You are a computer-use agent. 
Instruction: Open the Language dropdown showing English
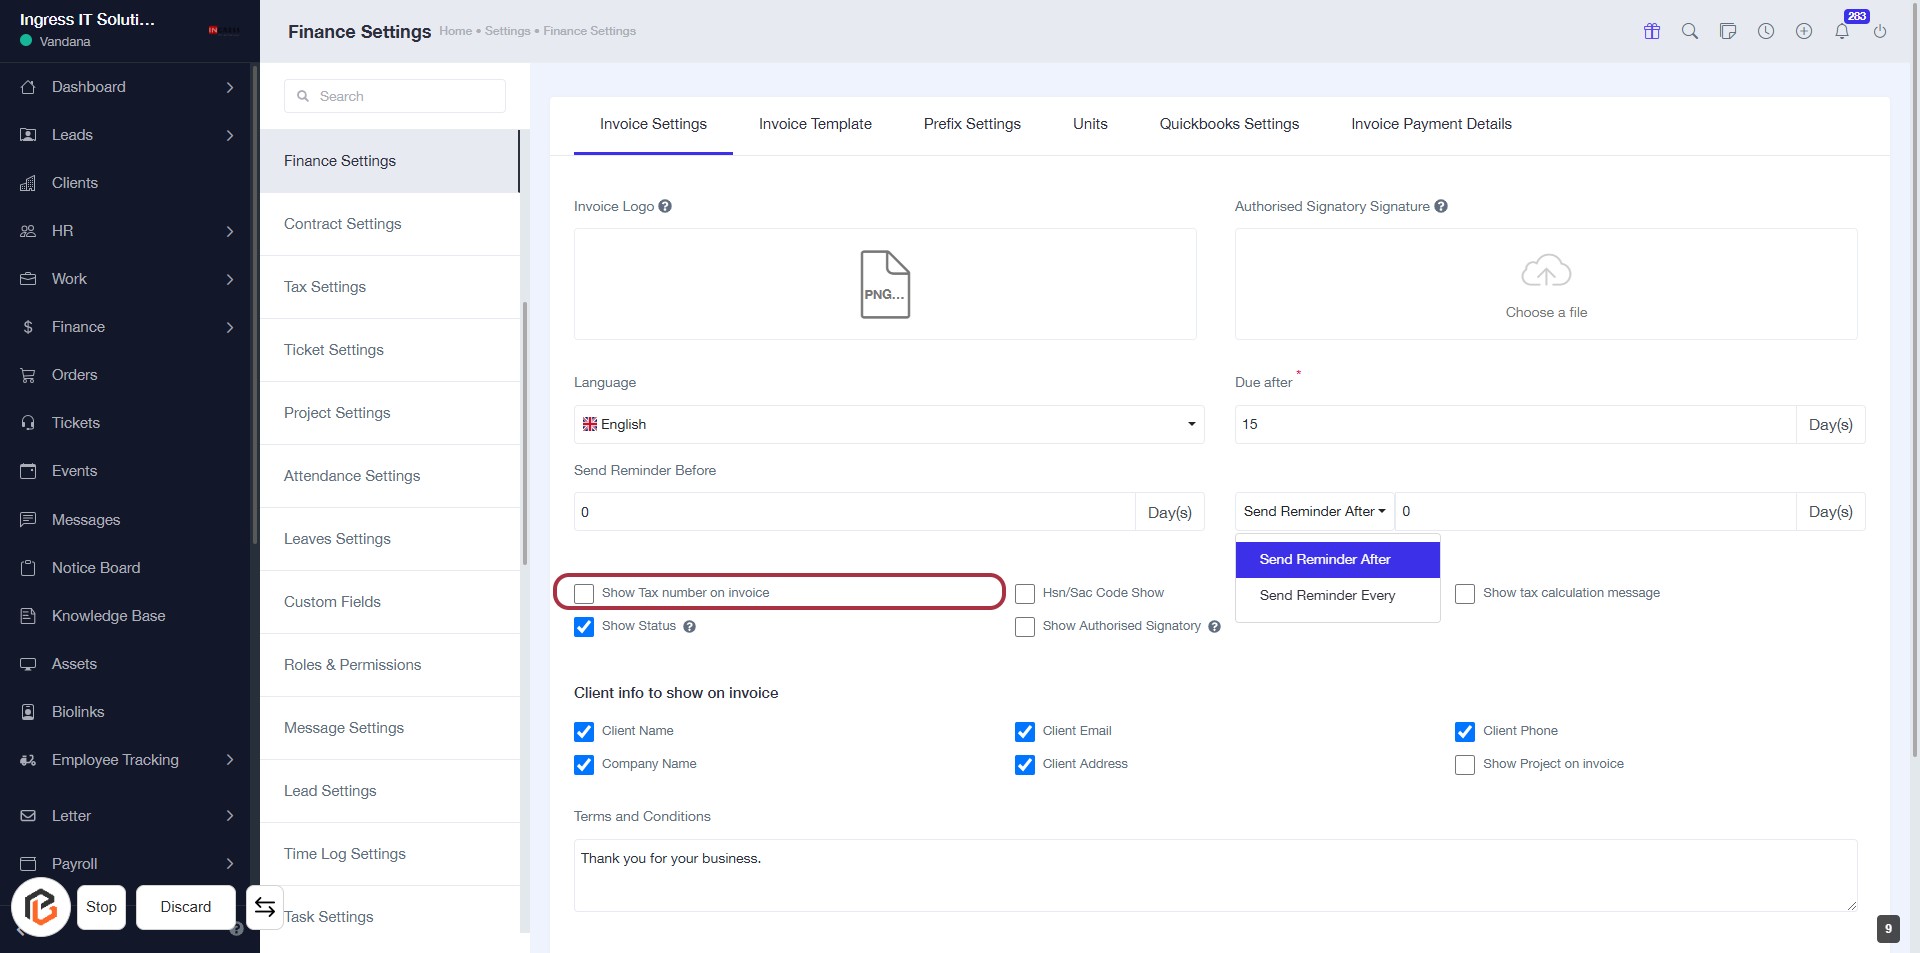pyautogui.click(x=888, y=424)
